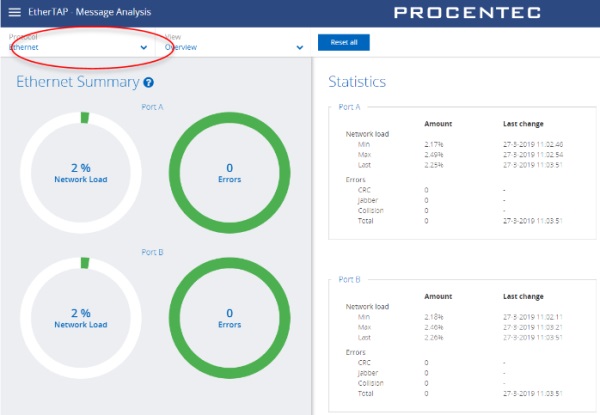The width and height of the screenshot is (600, 415).
Task: Click Port B label in summary
Action: click(x=152, y=252)
